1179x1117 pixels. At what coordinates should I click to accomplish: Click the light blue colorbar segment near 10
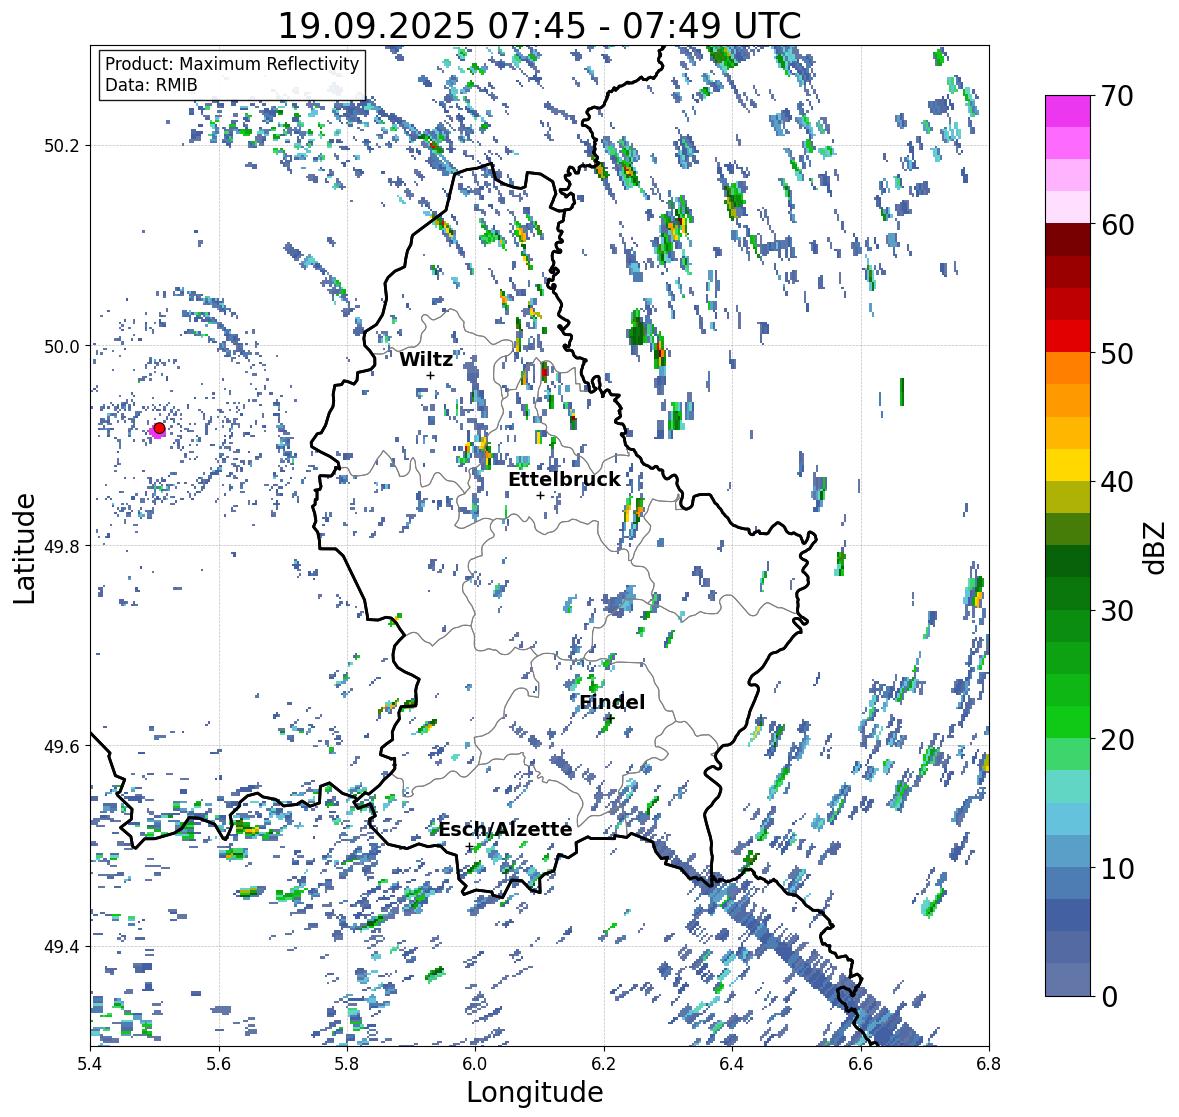point(1068,852)
